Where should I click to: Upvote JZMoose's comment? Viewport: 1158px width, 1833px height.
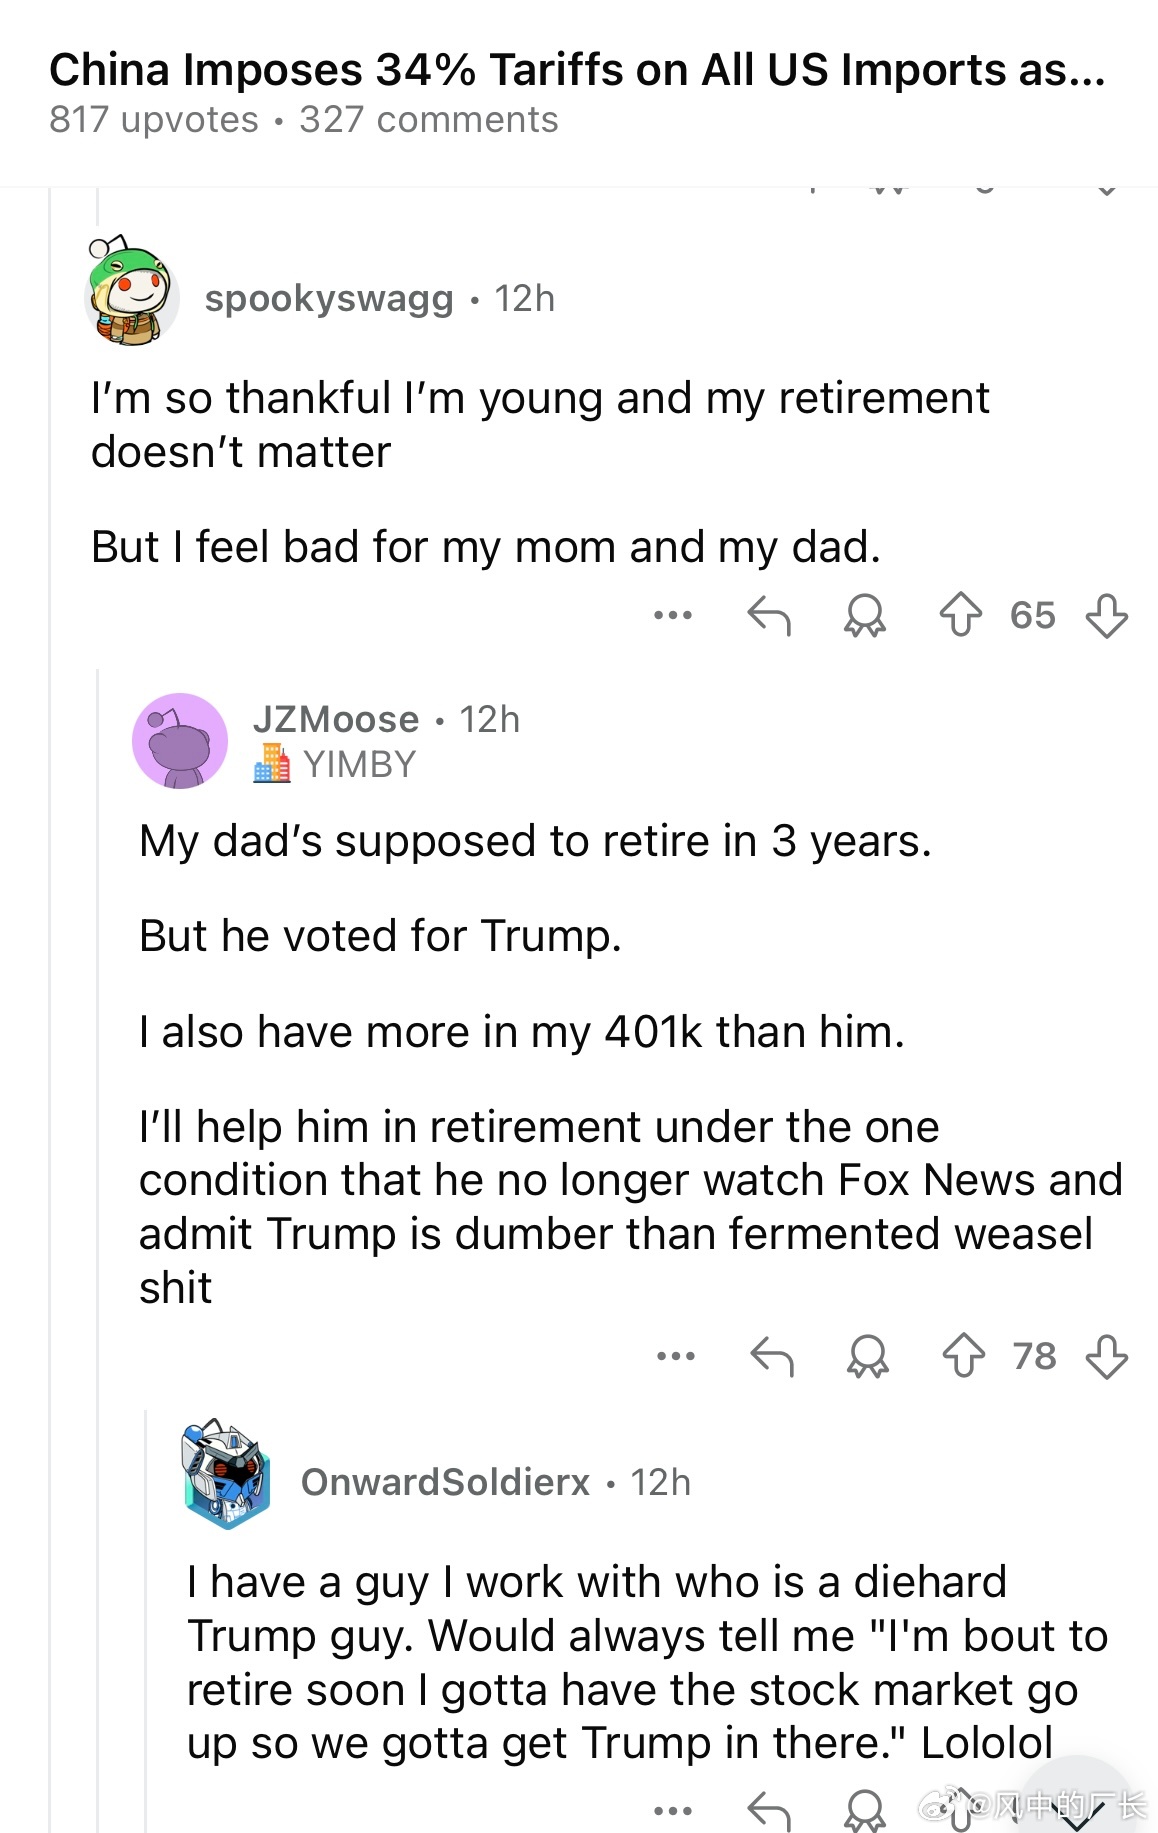[963, 1356]
